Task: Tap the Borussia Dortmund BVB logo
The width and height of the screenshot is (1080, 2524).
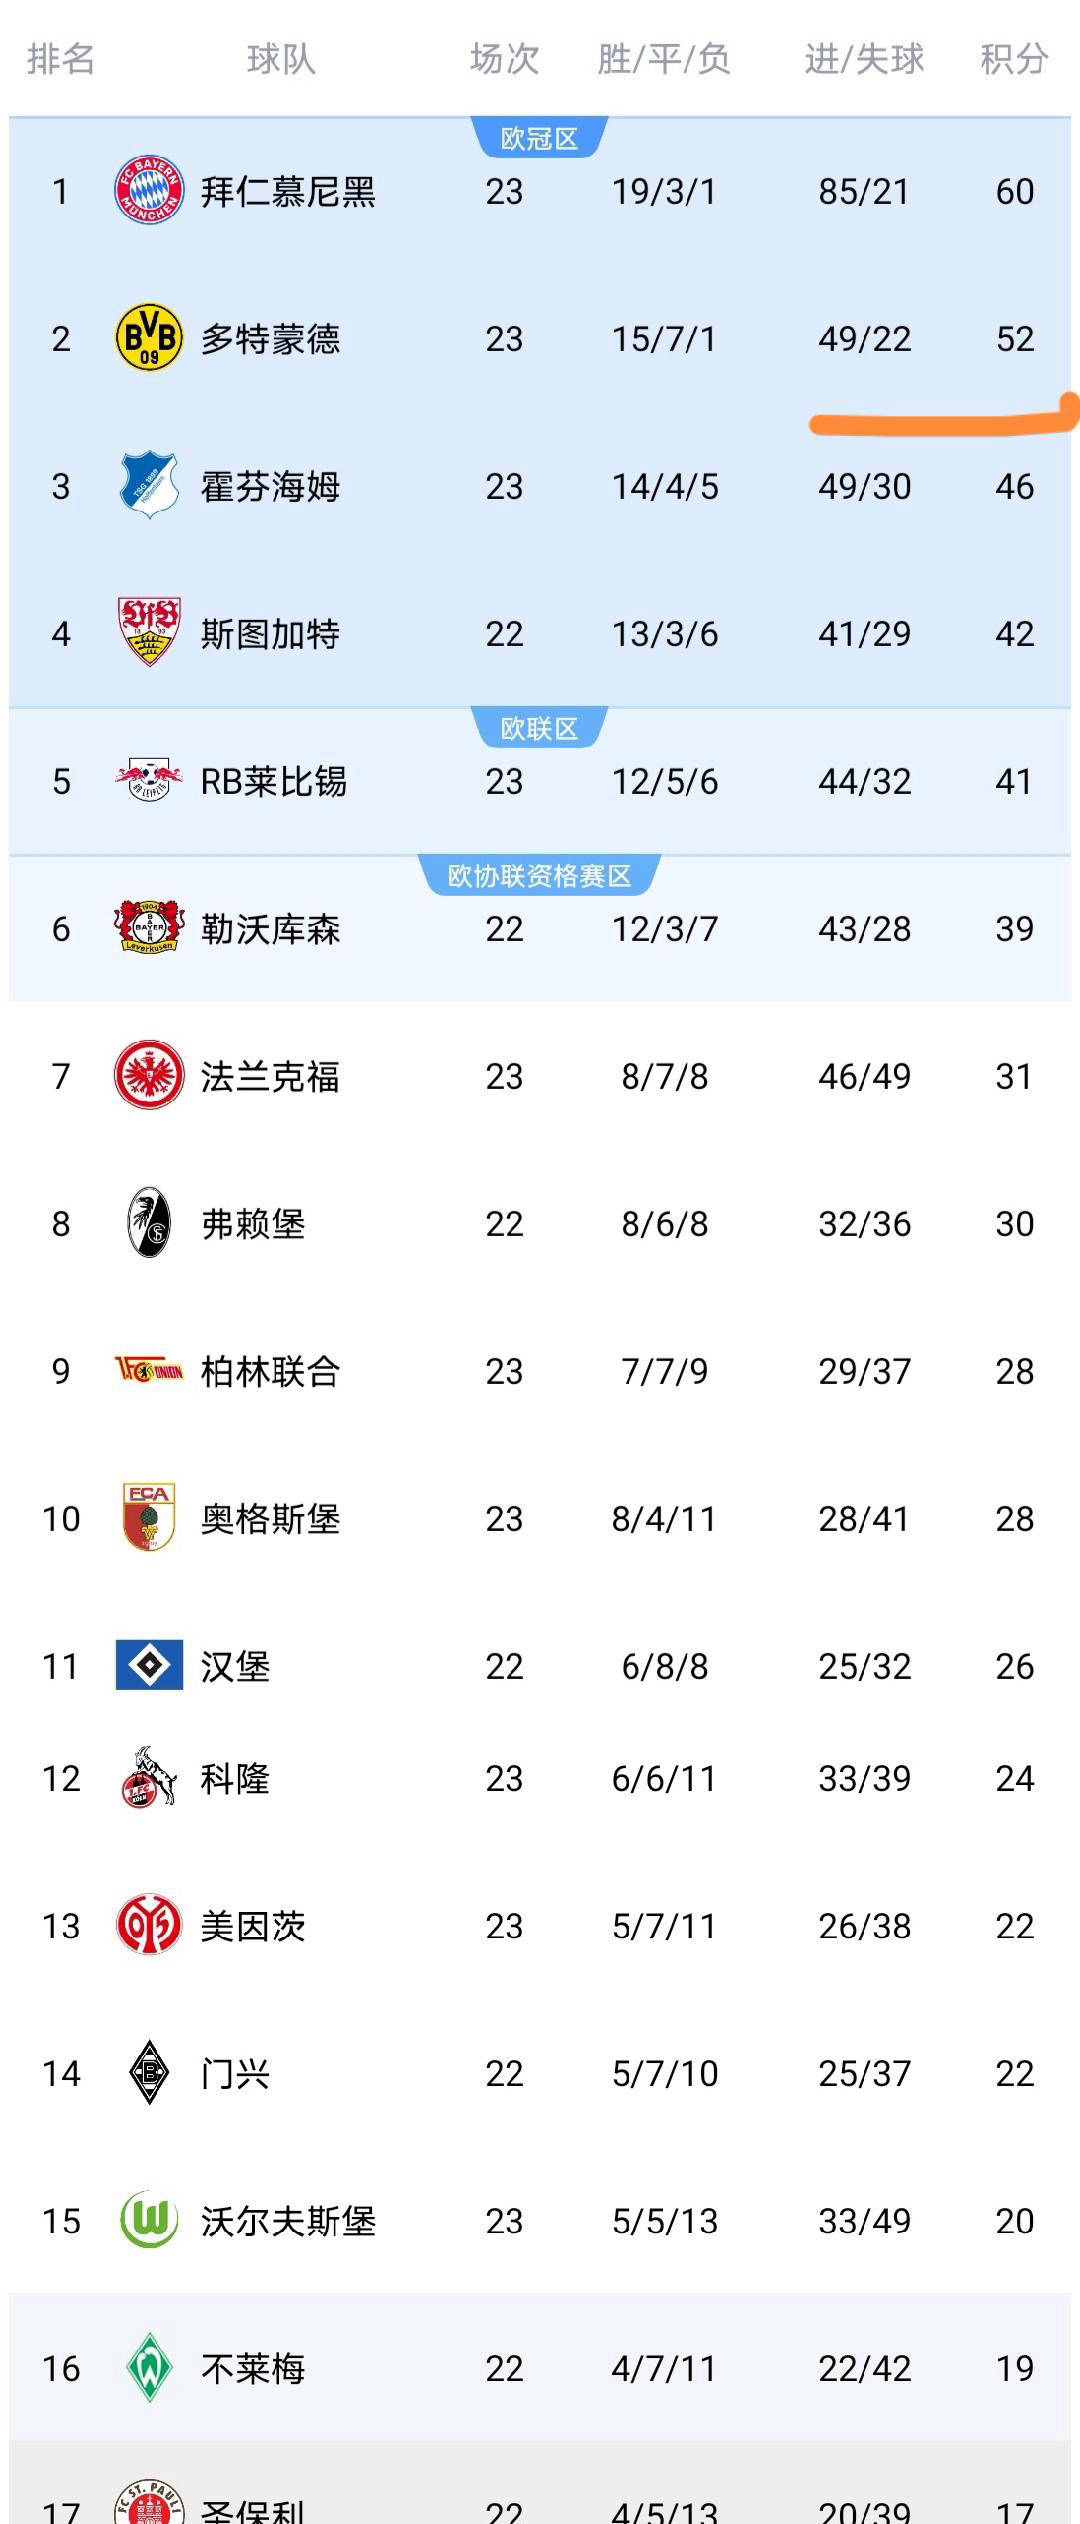Action: 149,338
